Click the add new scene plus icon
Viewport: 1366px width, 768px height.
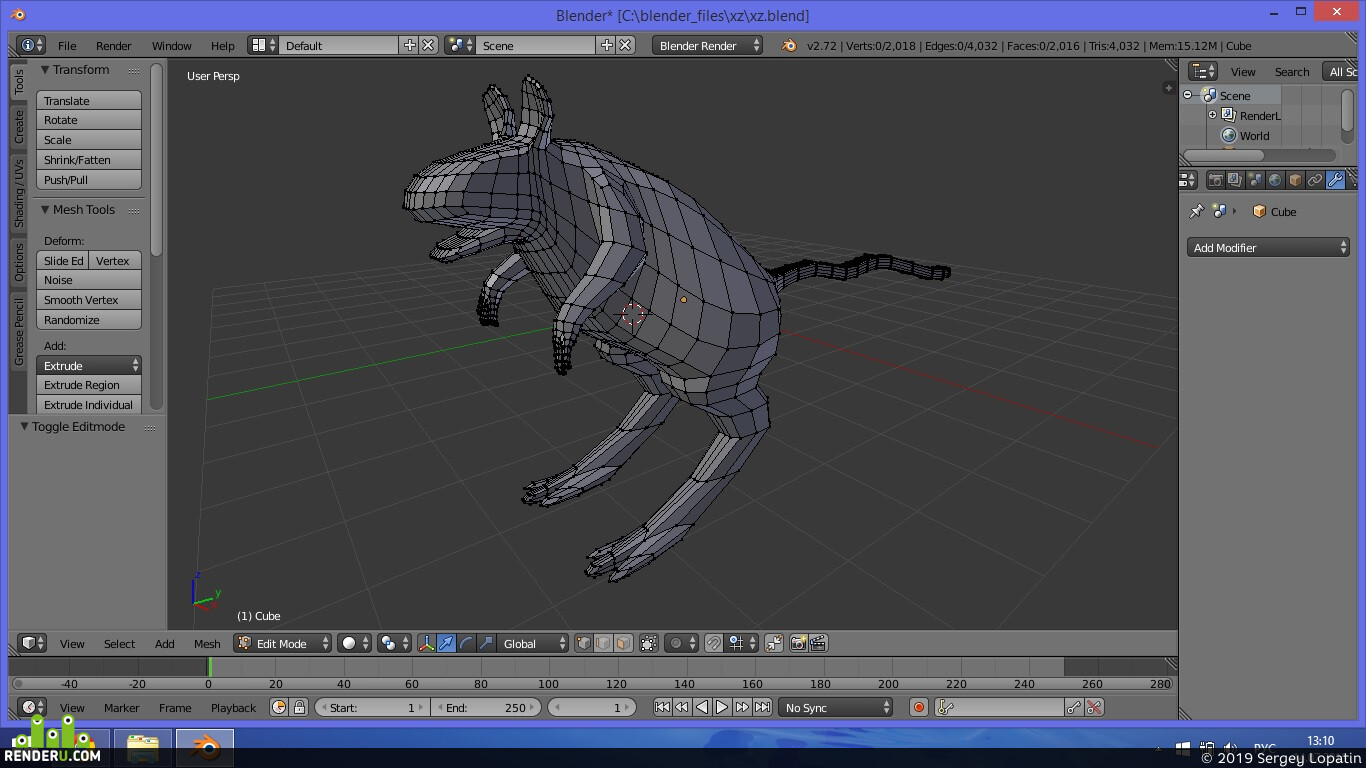(607, 46)
